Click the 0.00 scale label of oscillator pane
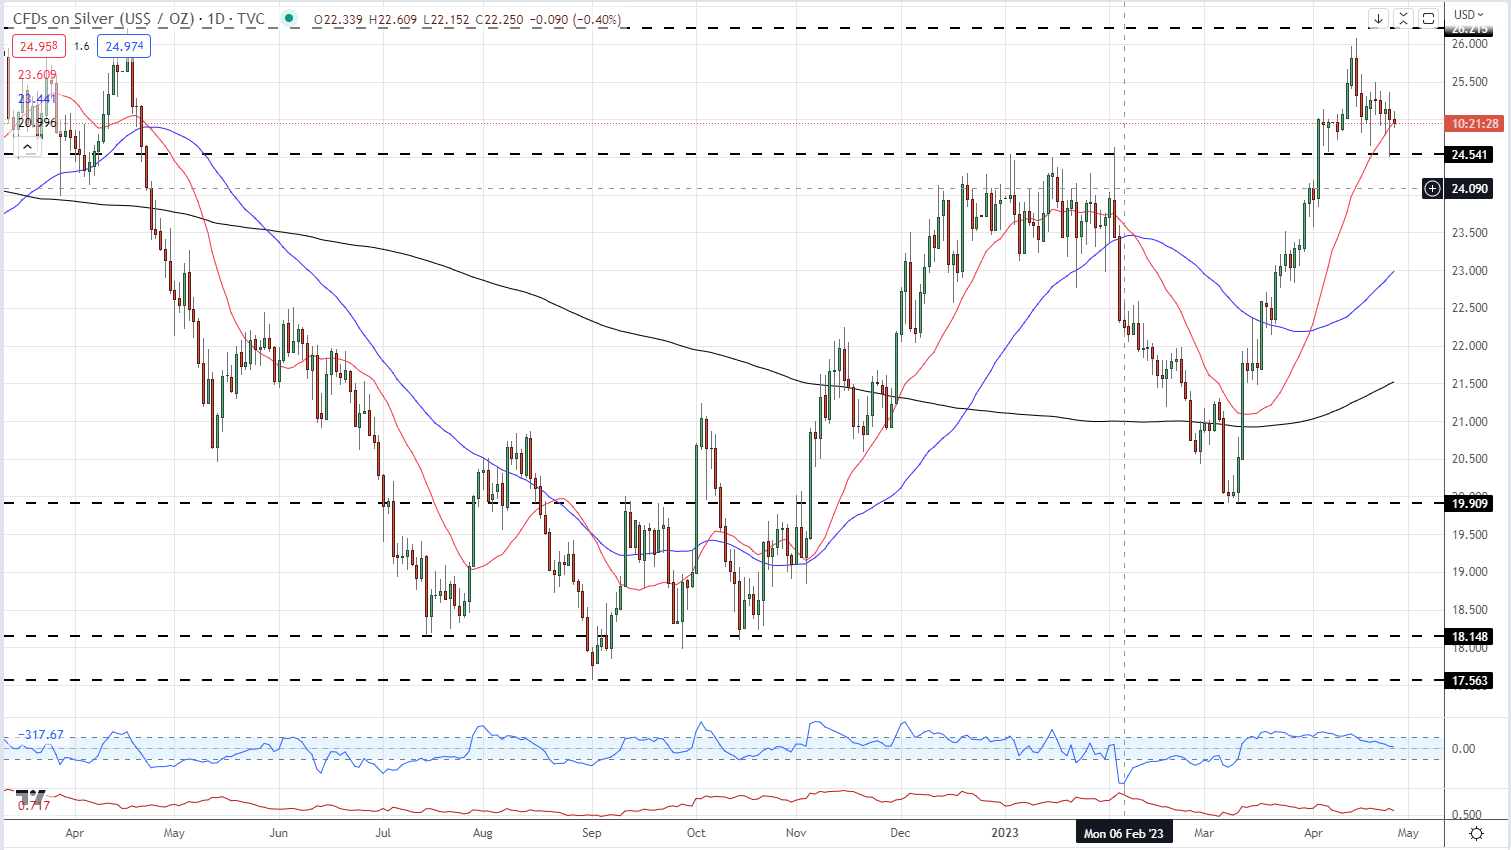The image size is (1511, 850). point(1463,749)
